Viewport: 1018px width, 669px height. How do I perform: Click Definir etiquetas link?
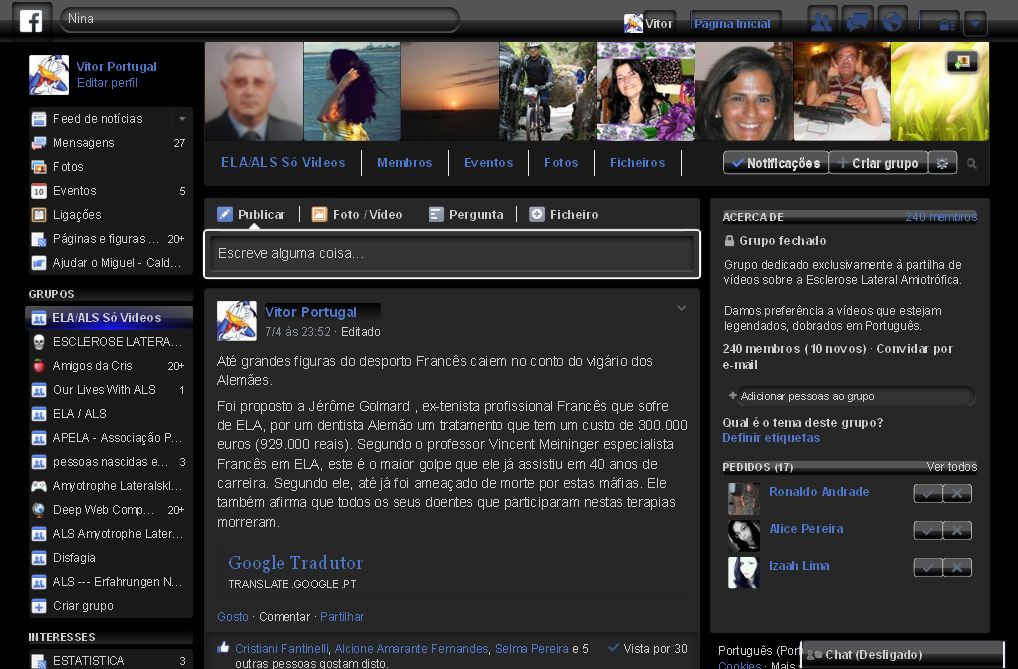771,438
